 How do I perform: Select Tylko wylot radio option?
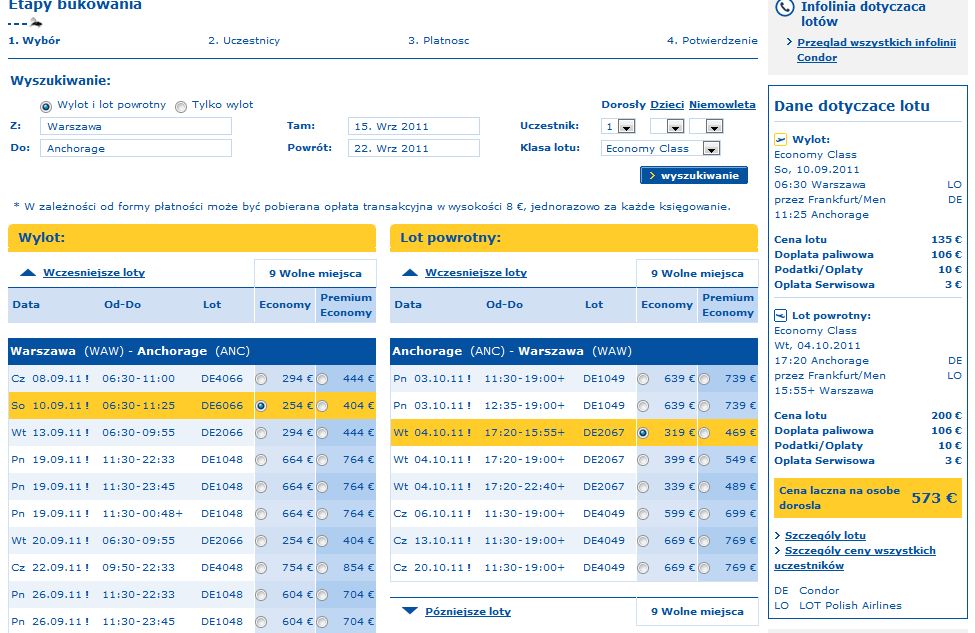(x=181, y=107)
